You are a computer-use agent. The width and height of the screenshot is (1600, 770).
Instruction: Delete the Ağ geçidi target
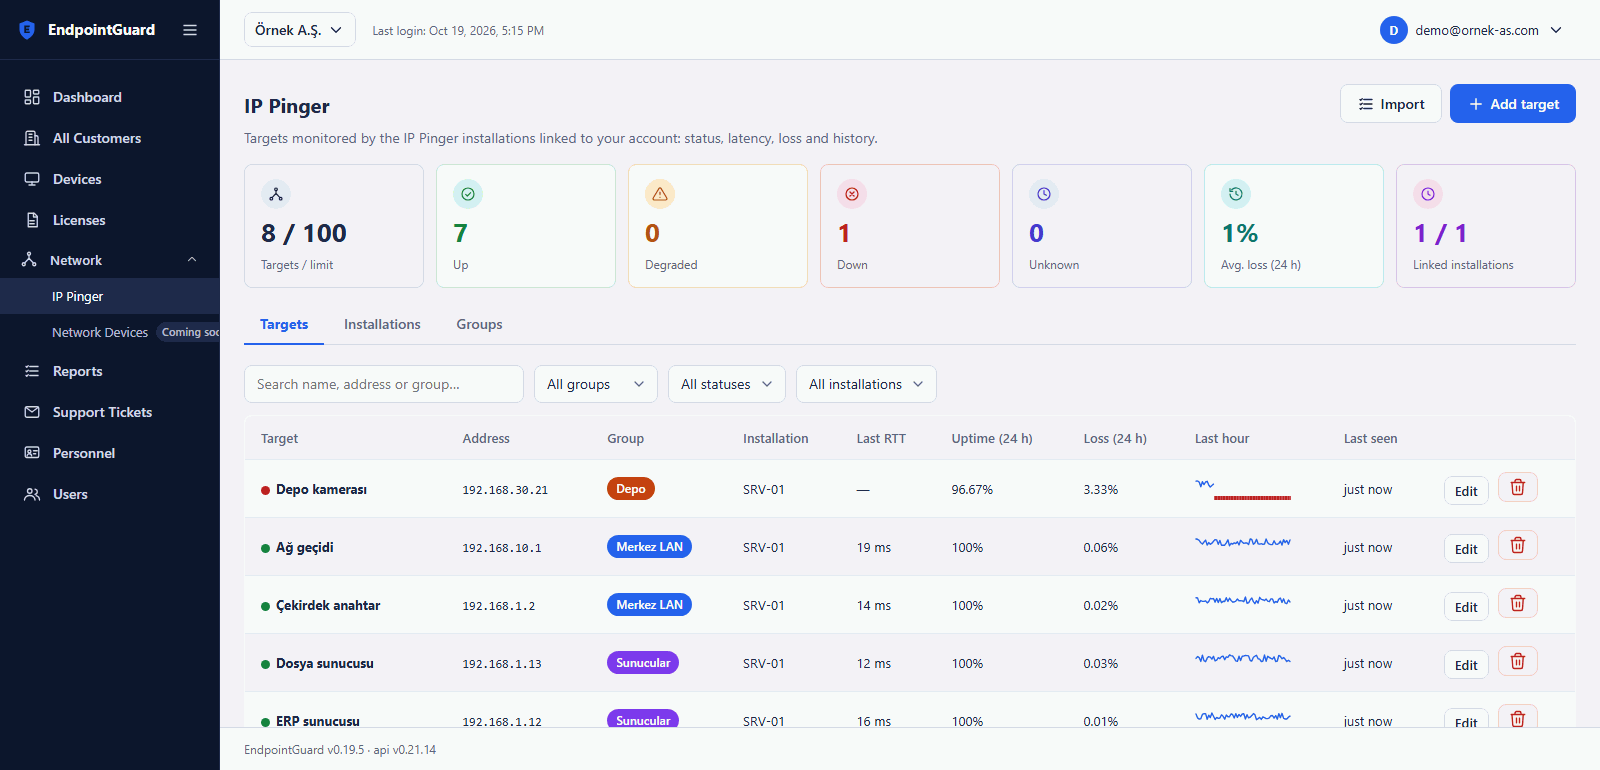pyautogui.click(x=1518, y=546)
